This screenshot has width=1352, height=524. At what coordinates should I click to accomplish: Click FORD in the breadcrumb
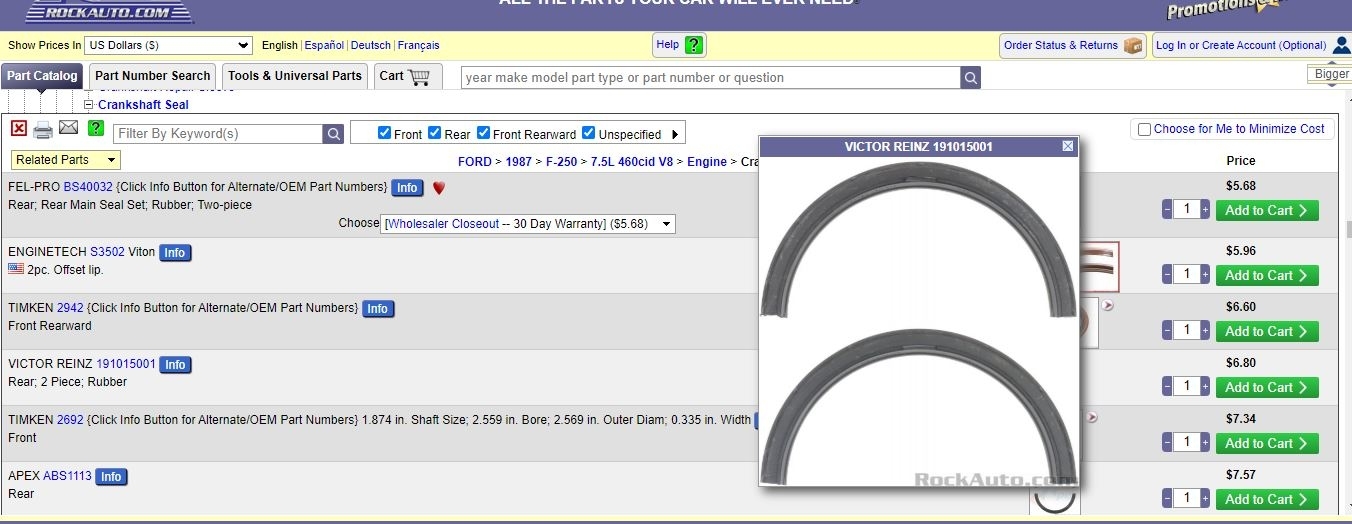pyautogui.click(x=475, y=162)
